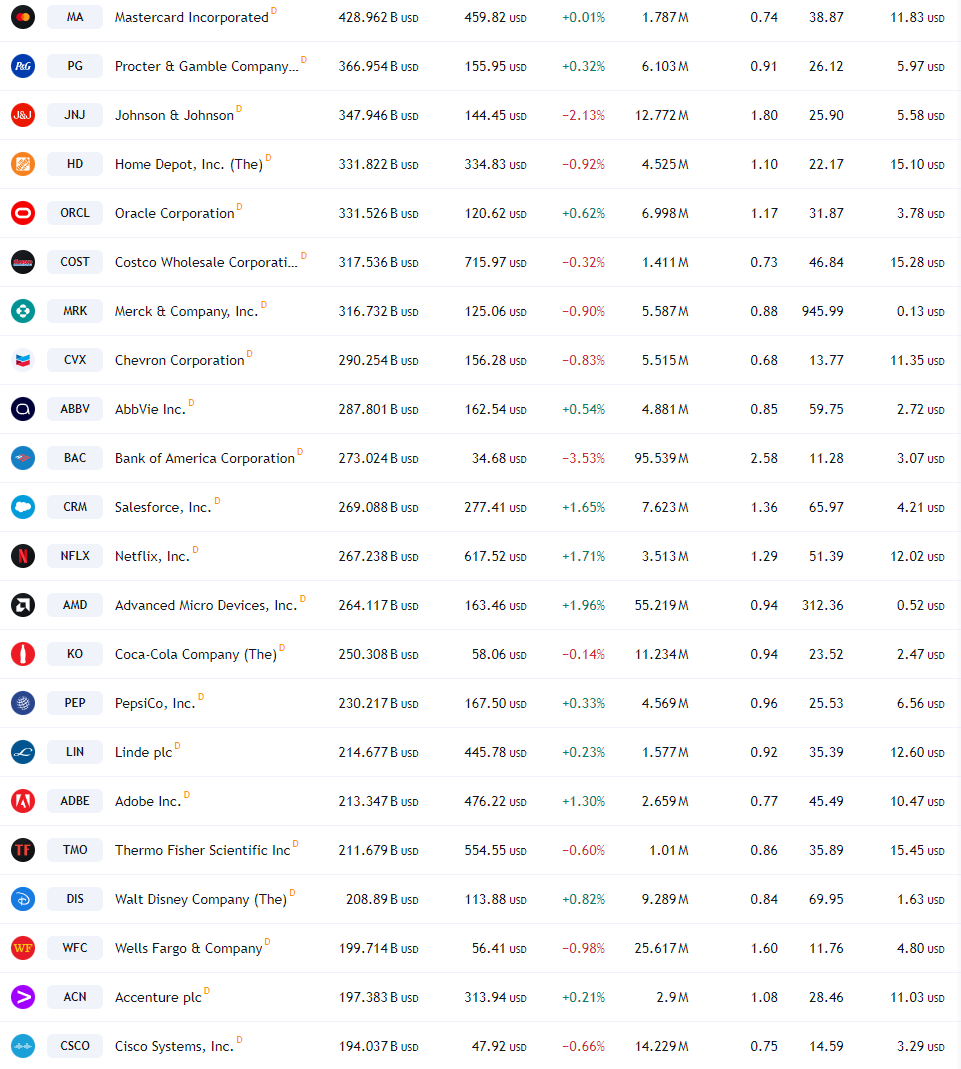Image resolution: width=961 pixels, height=1069 pixels.
Task: Click Disney market cap 208.89 B USD
Action: tap(382, 900)
